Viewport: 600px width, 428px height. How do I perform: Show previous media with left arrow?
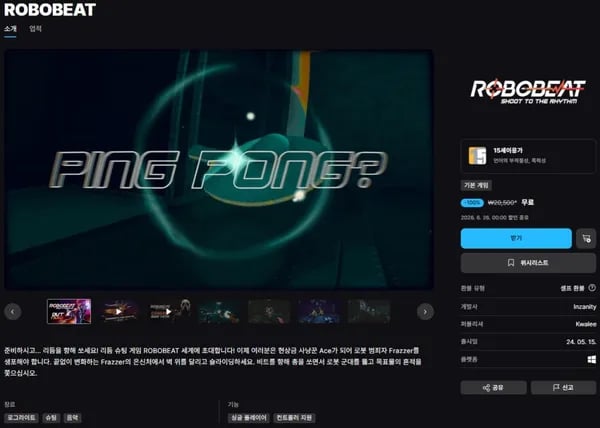pyautogui.click(x=13, y=312)
